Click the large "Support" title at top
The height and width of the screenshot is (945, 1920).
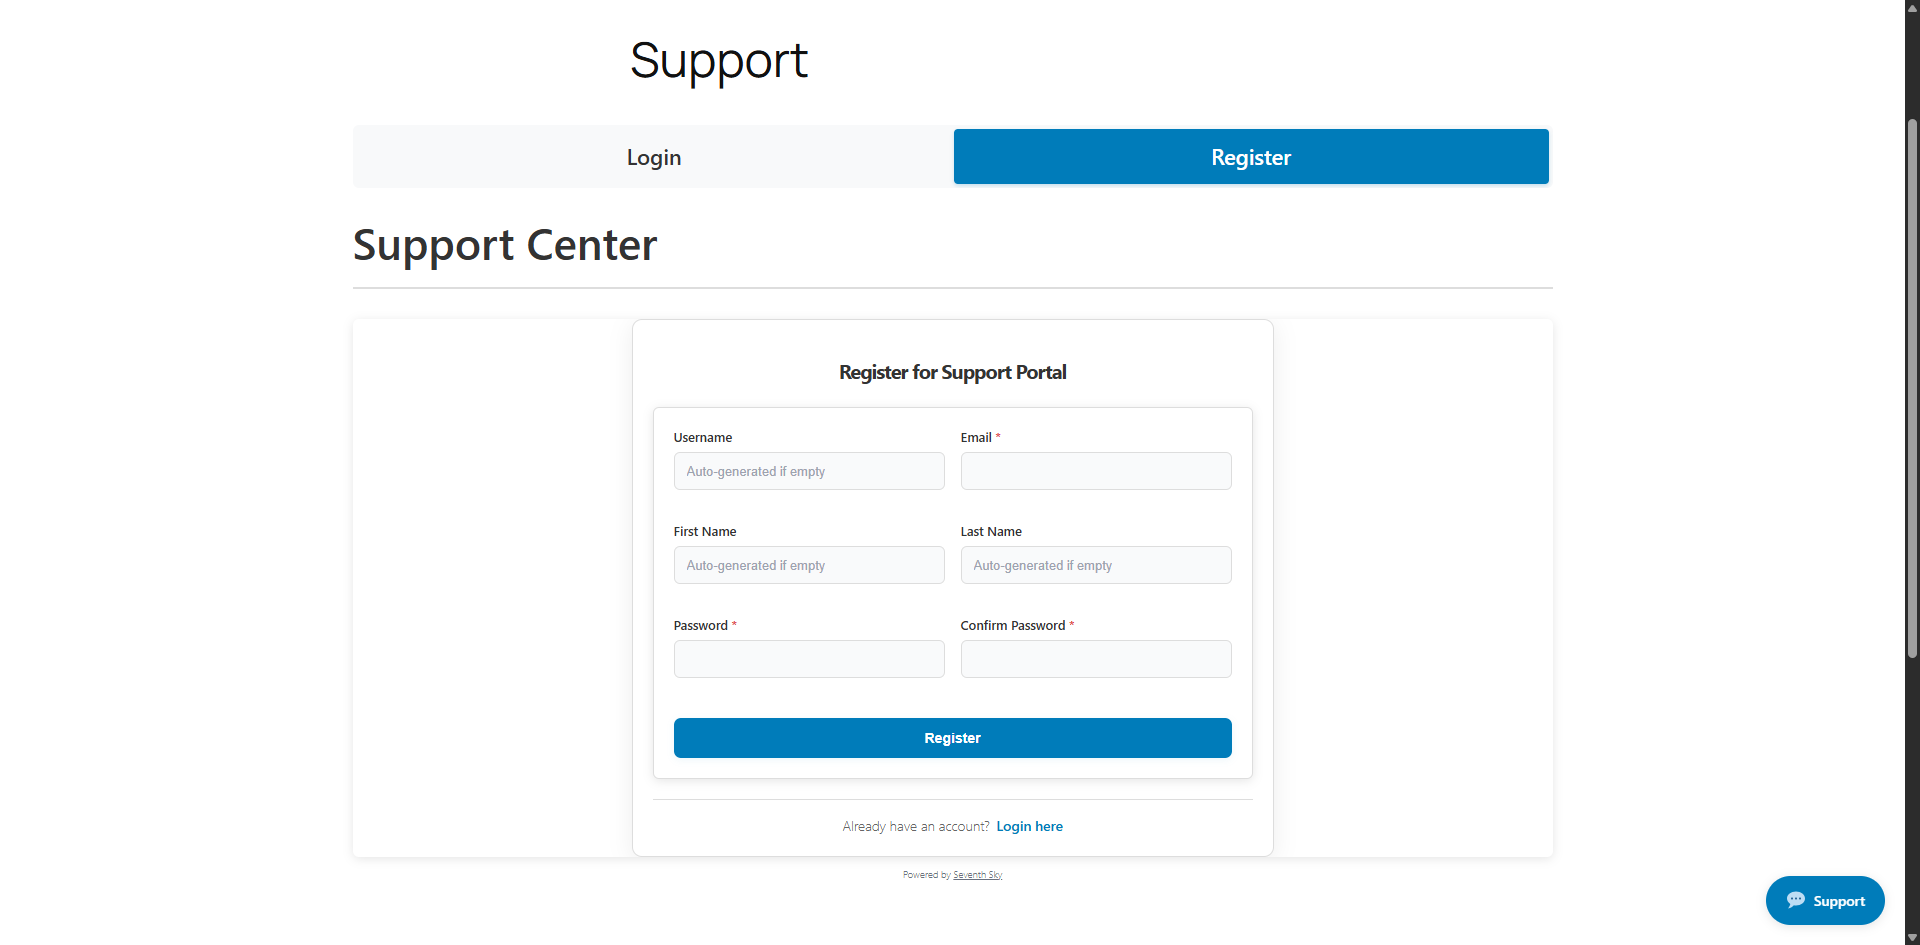coord(718,61)
